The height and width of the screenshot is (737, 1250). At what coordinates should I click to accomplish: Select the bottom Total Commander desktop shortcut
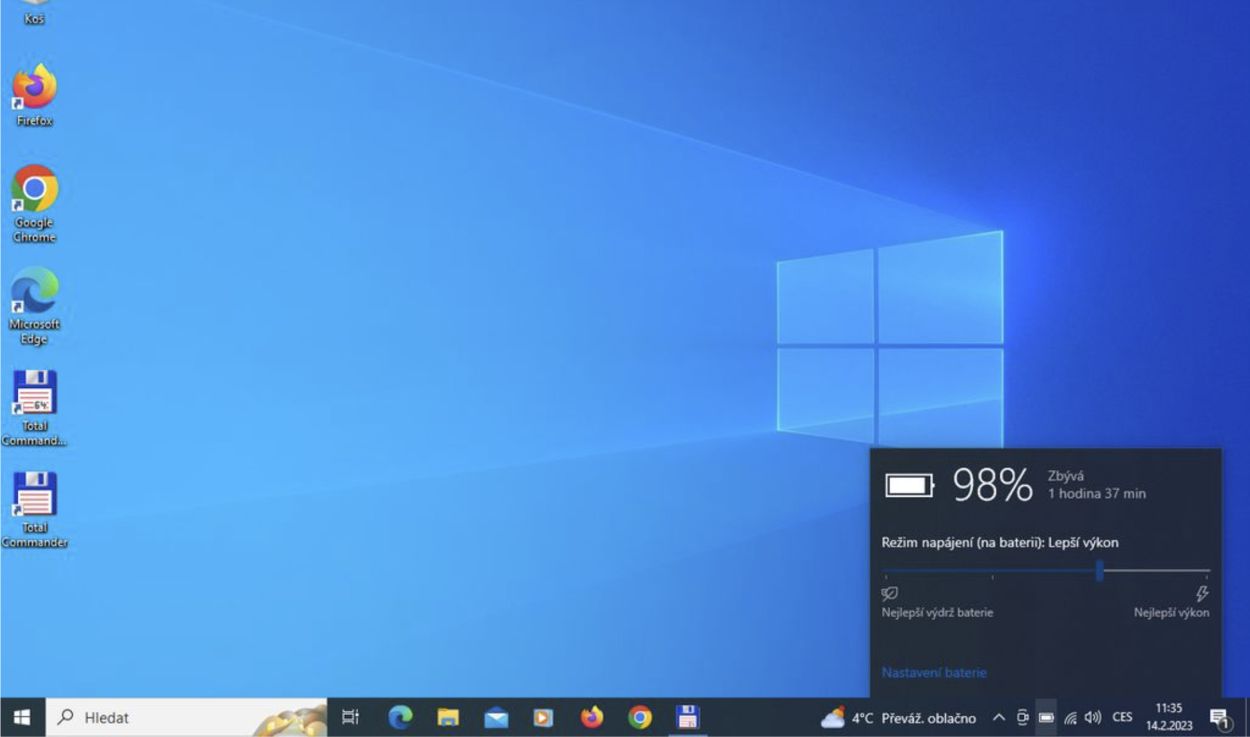click(x=34, y=497)
